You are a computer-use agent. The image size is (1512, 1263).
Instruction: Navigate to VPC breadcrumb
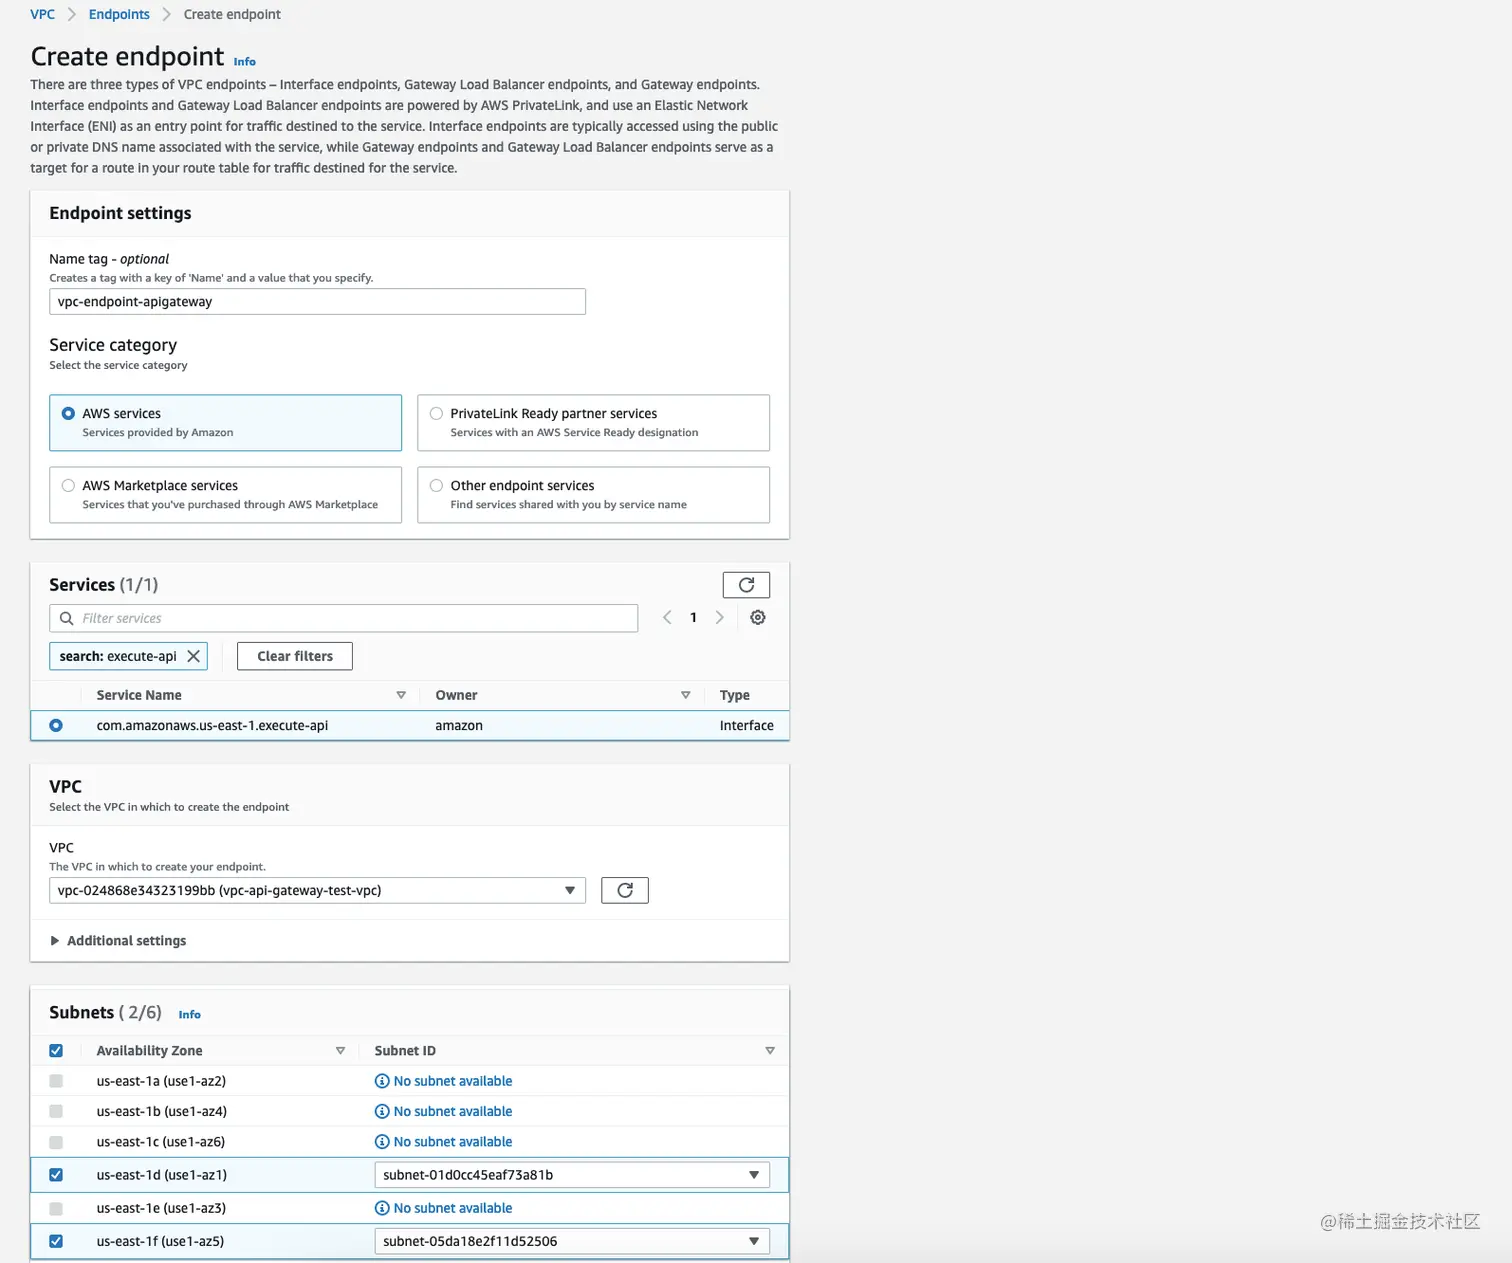coord(42,14)
